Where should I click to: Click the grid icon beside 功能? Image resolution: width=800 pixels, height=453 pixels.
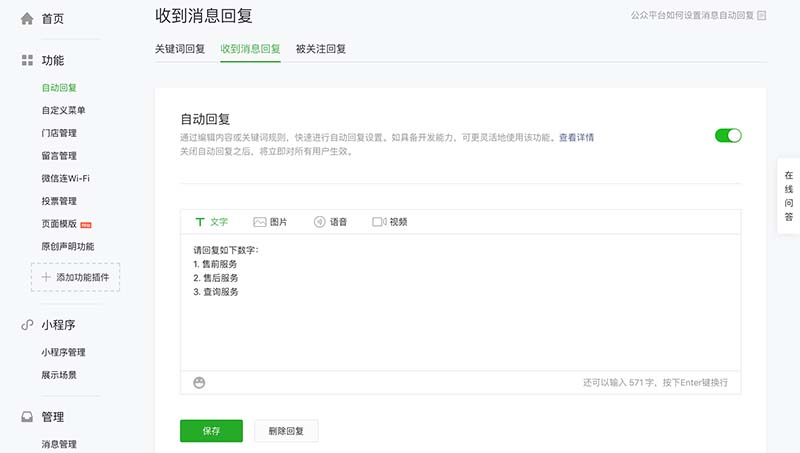coord(27,60)
